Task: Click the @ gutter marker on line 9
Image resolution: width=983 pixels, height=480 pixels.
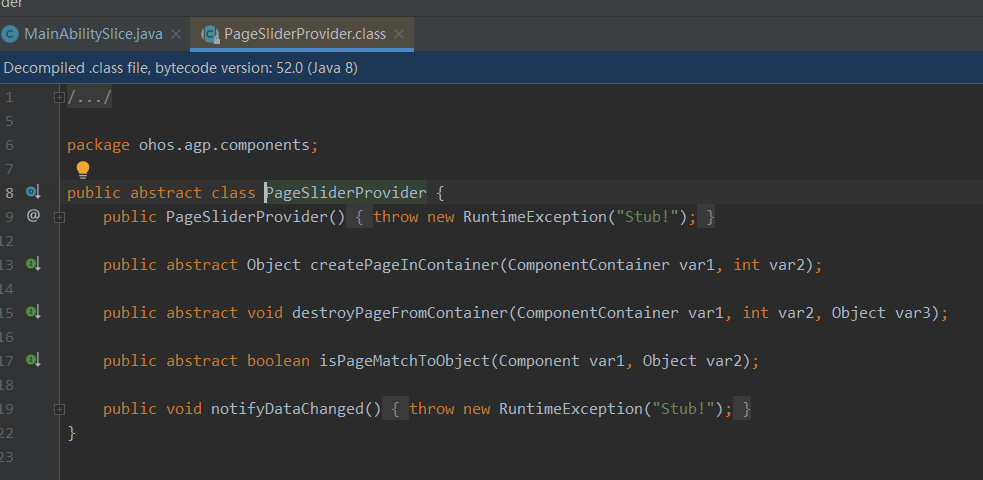Action: 33,216
